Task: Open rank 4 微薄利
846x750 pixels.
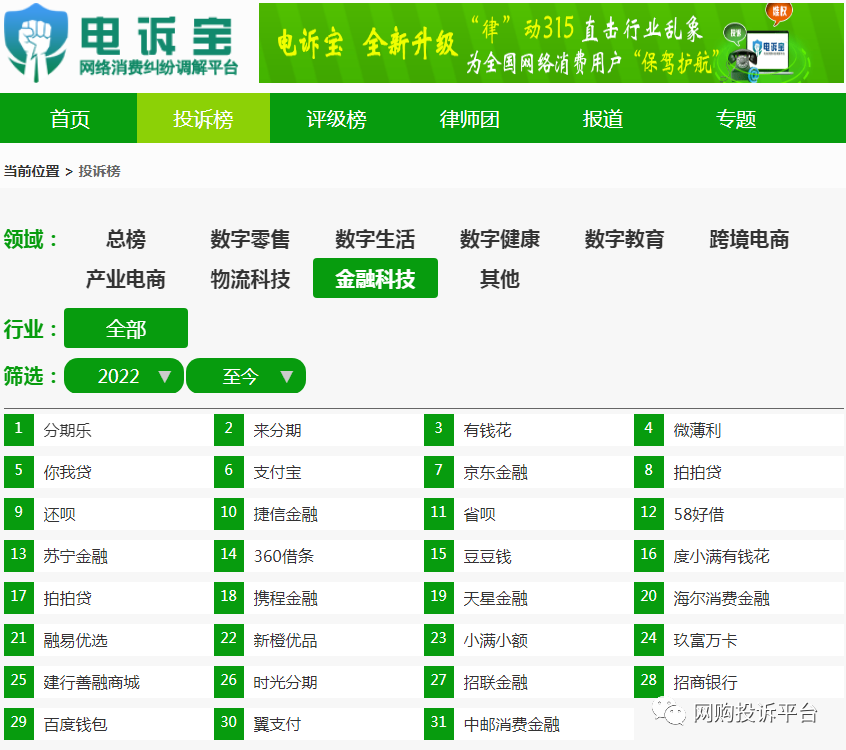Action: tap(737, 430)
